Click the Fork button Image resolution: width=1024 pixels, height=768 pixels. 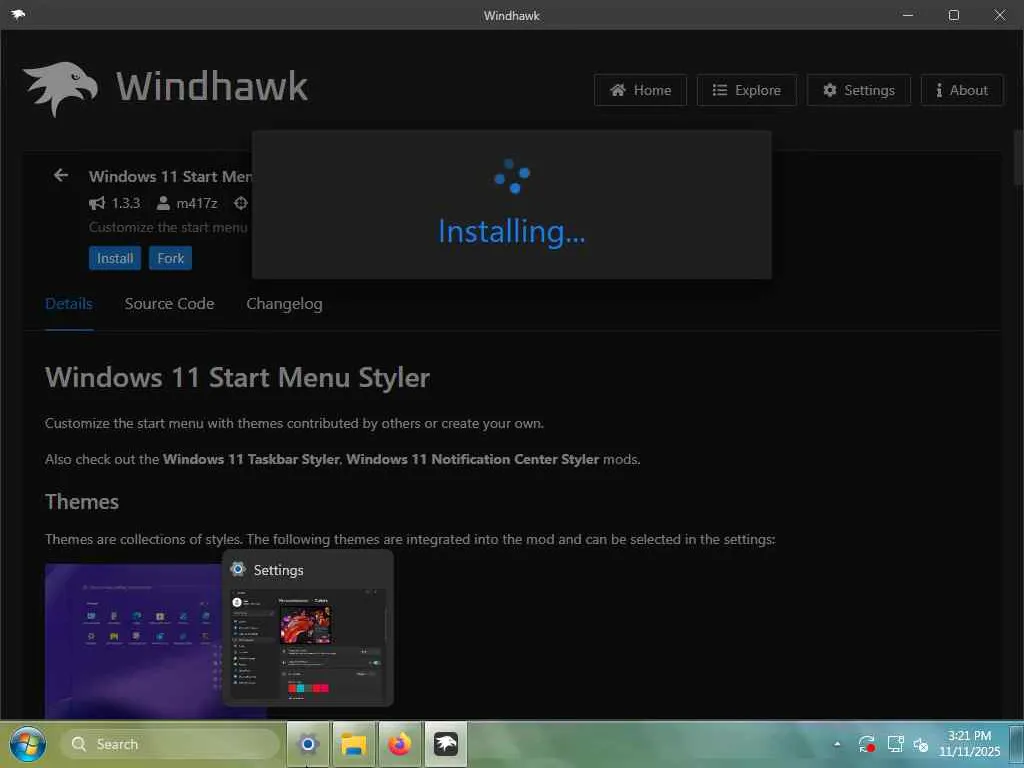click(170, 258)
